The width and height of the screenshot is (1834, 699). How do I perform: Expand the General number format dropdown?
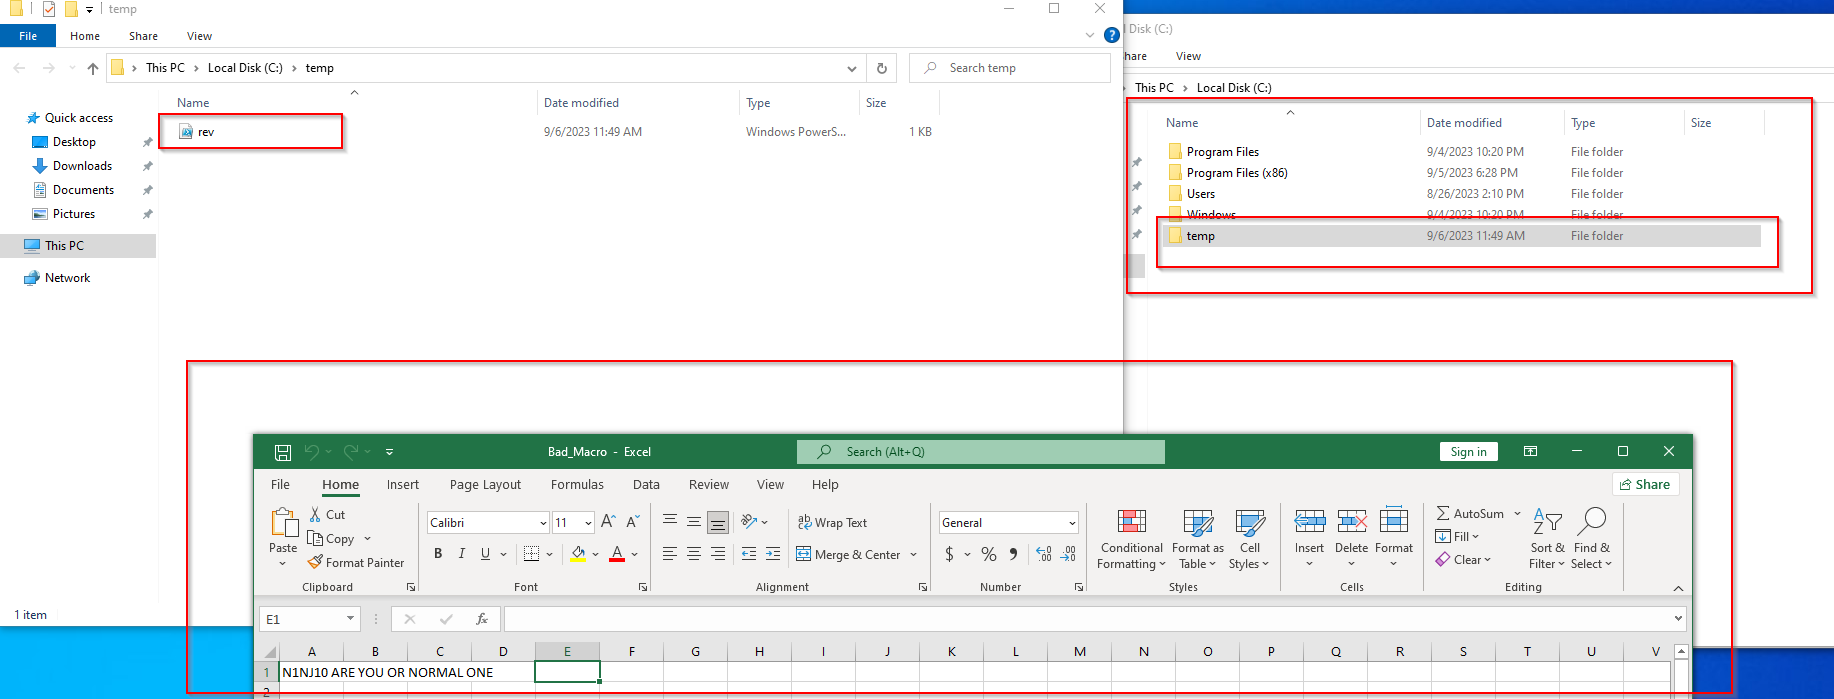point(1071,523)
